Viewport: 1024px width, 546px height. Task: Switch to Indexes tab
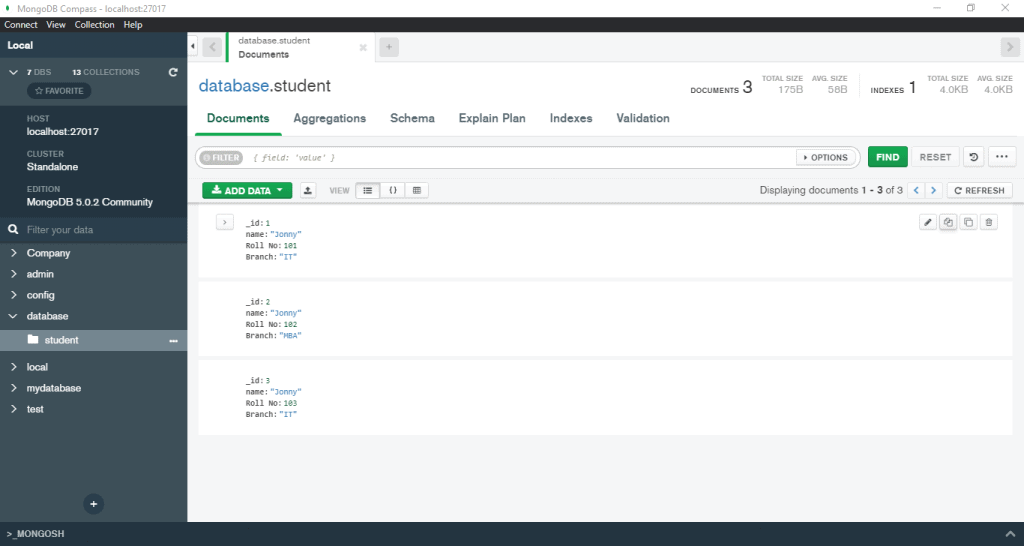[571, 118]
